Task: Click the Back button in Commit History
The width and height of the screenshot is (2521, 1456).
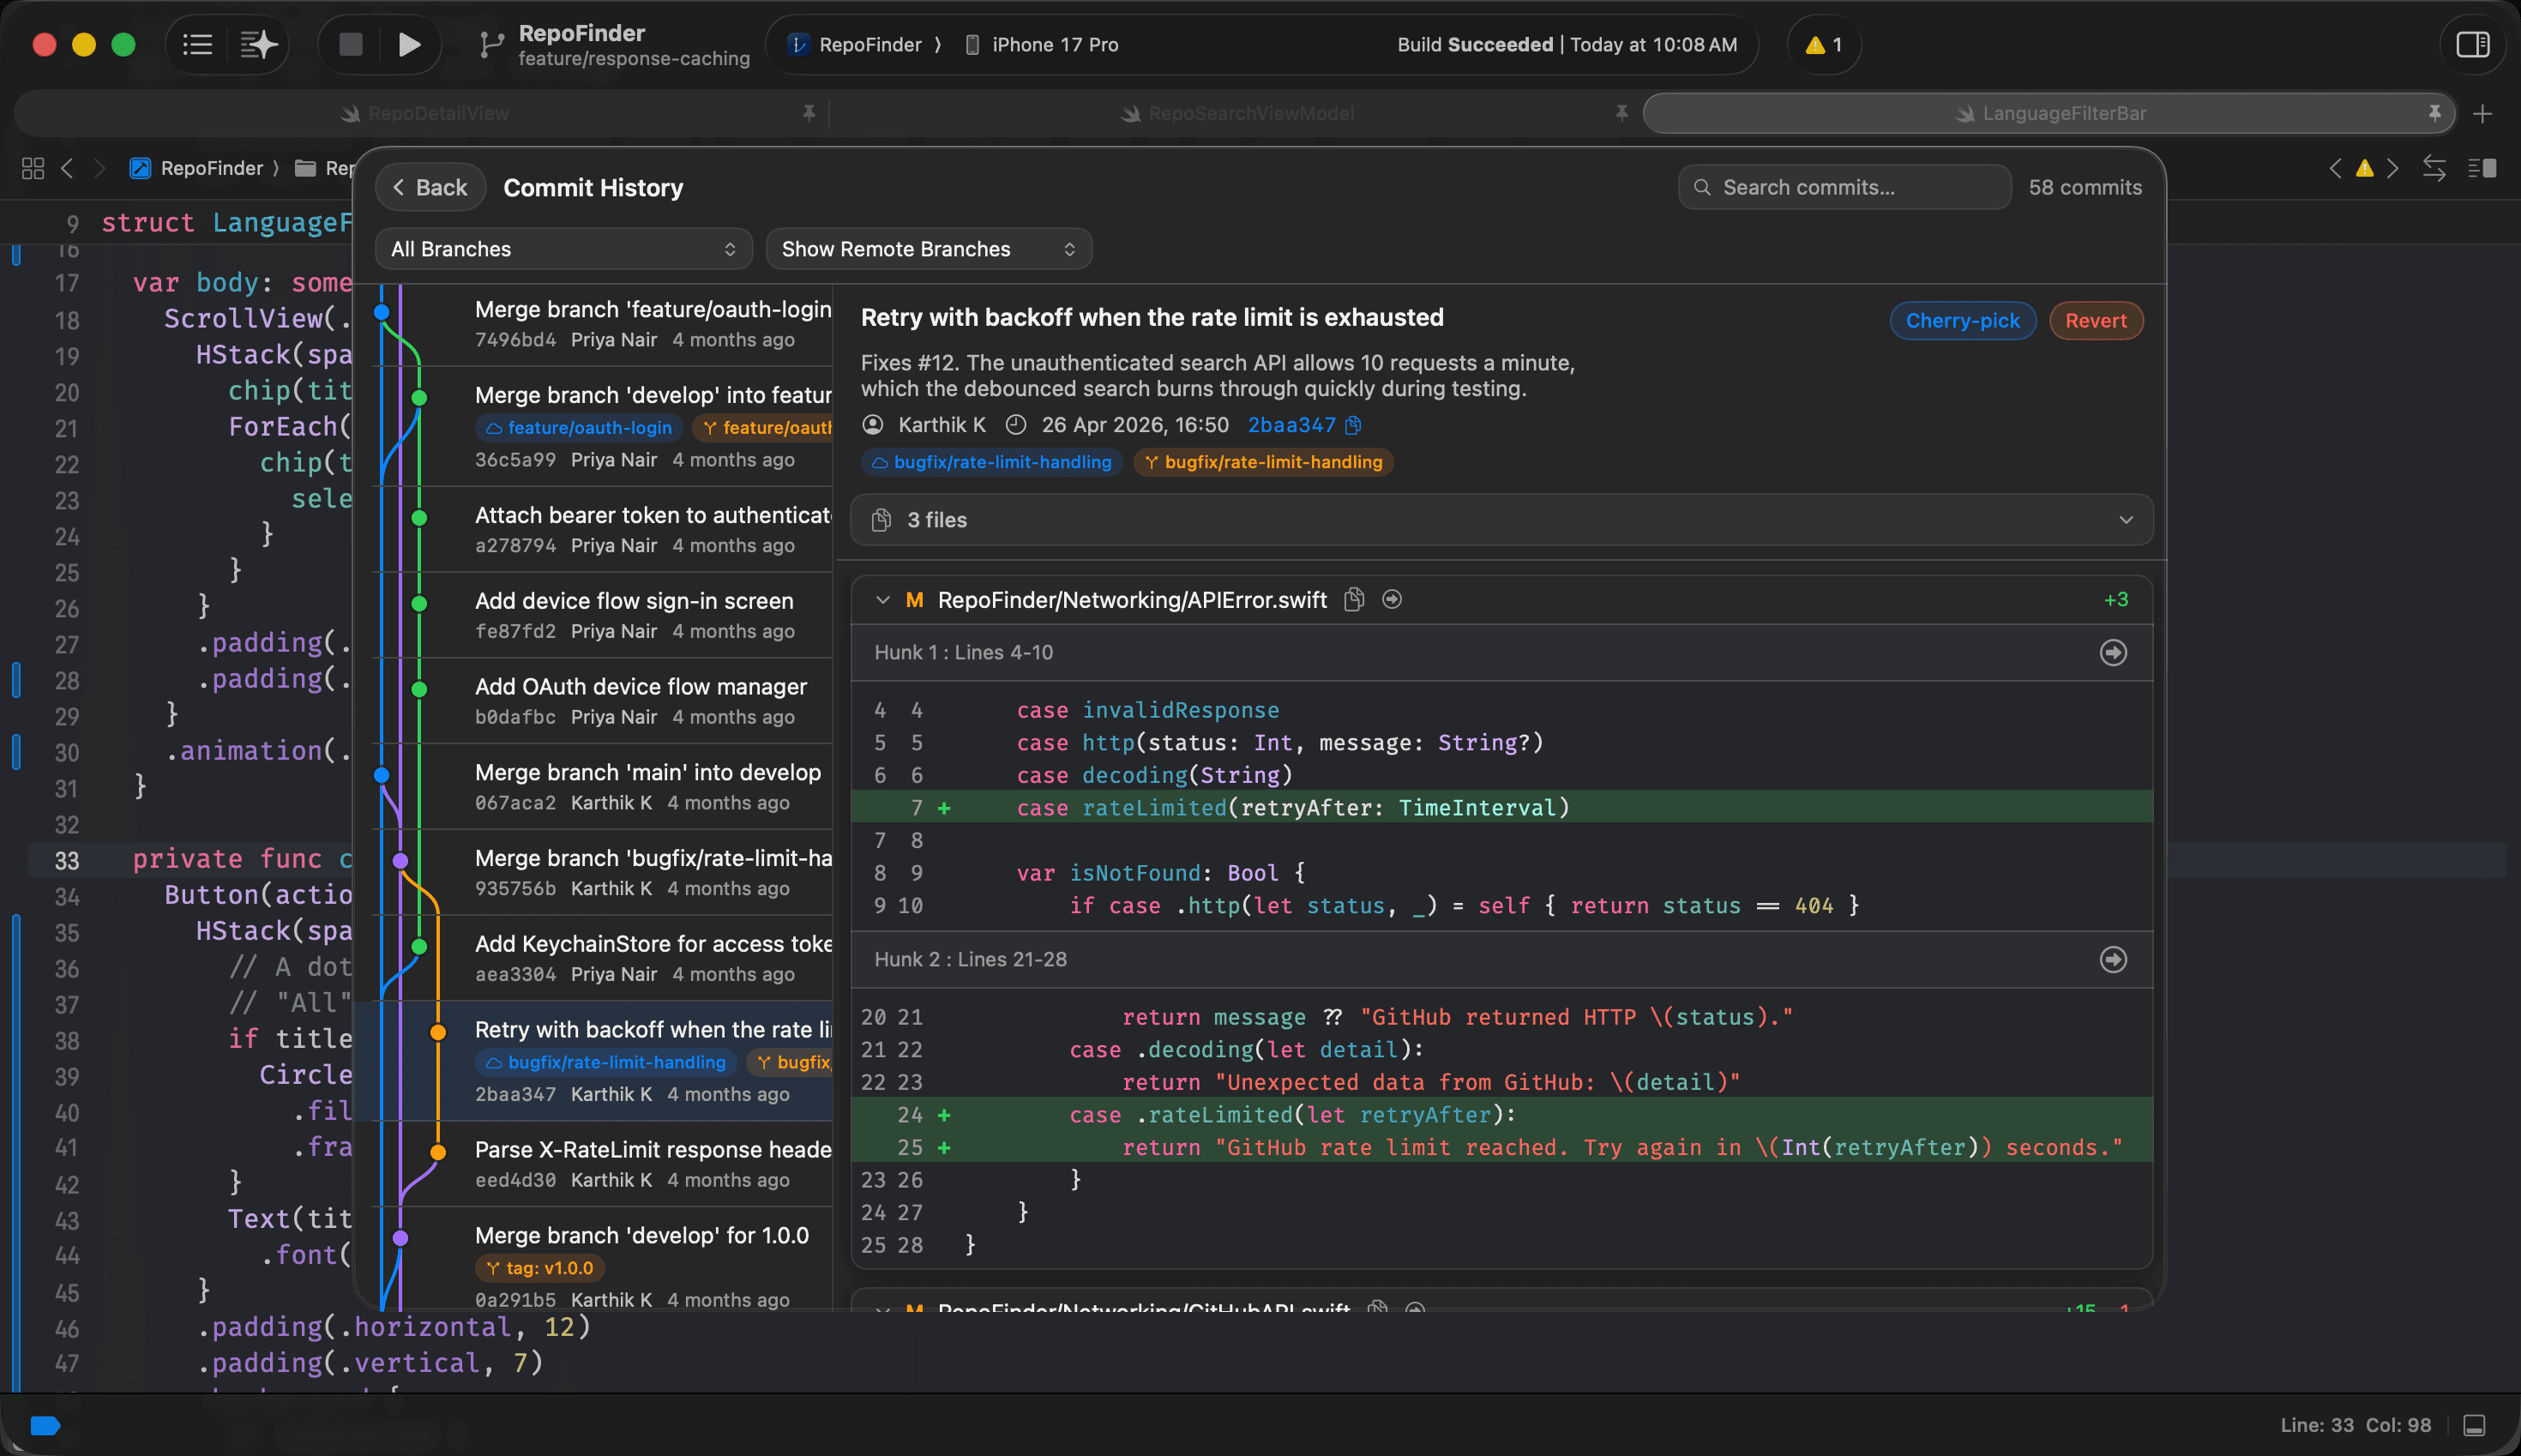Action: 430,187
